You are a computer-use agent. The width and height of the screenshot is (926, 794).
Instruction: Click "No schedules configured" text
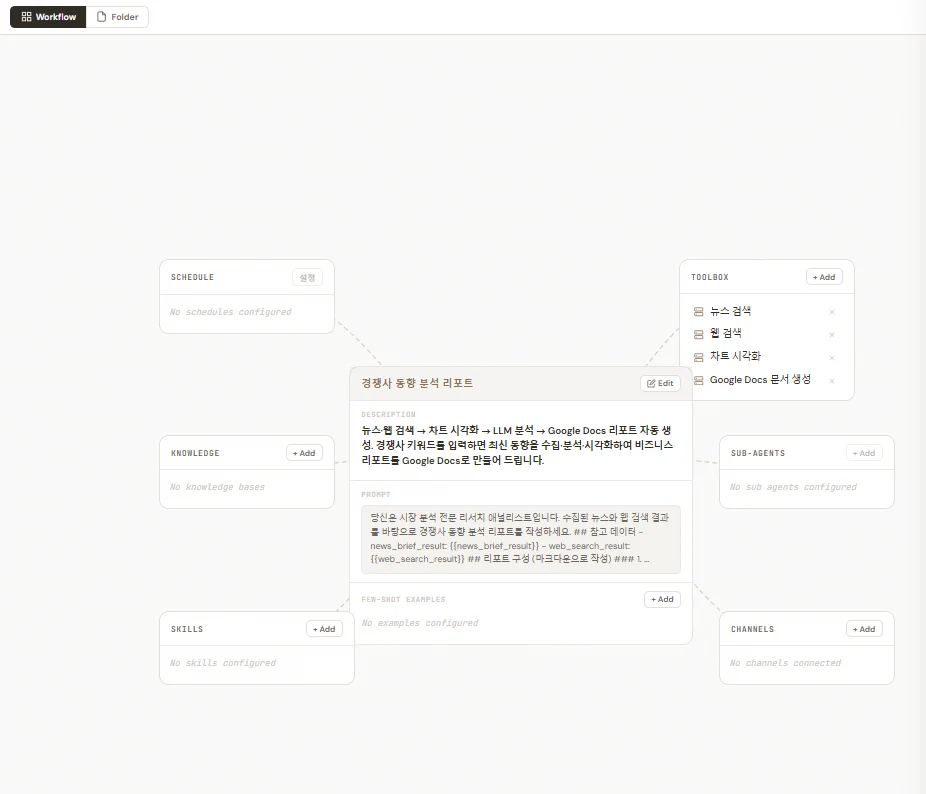[x=230, y=312]
